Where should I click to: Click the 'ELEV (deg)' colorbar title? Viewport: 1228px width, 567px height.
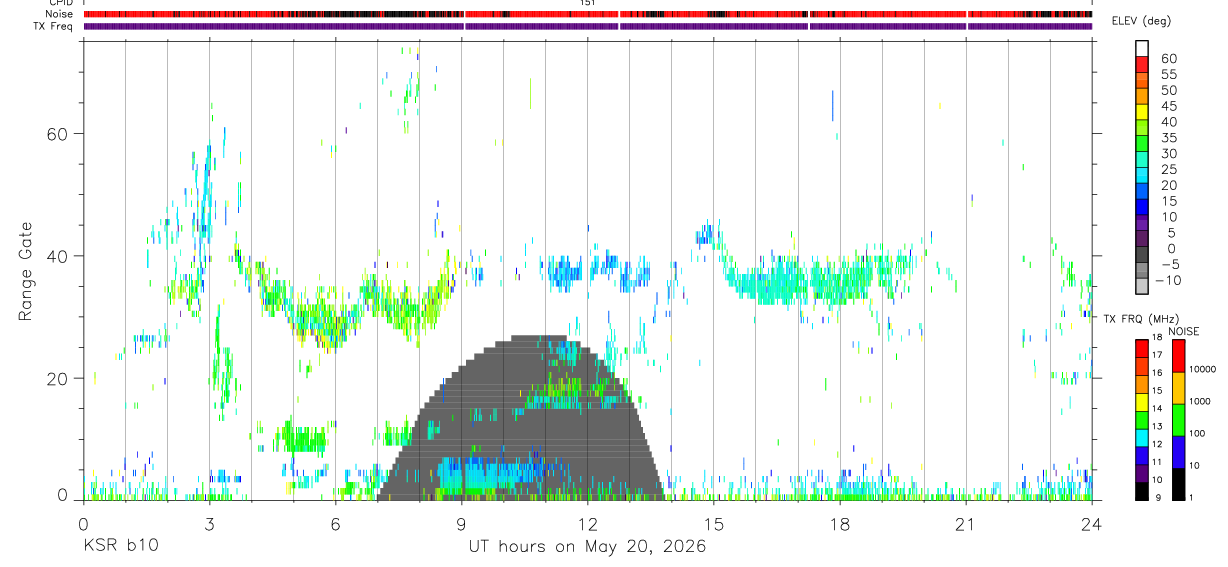1144,21
